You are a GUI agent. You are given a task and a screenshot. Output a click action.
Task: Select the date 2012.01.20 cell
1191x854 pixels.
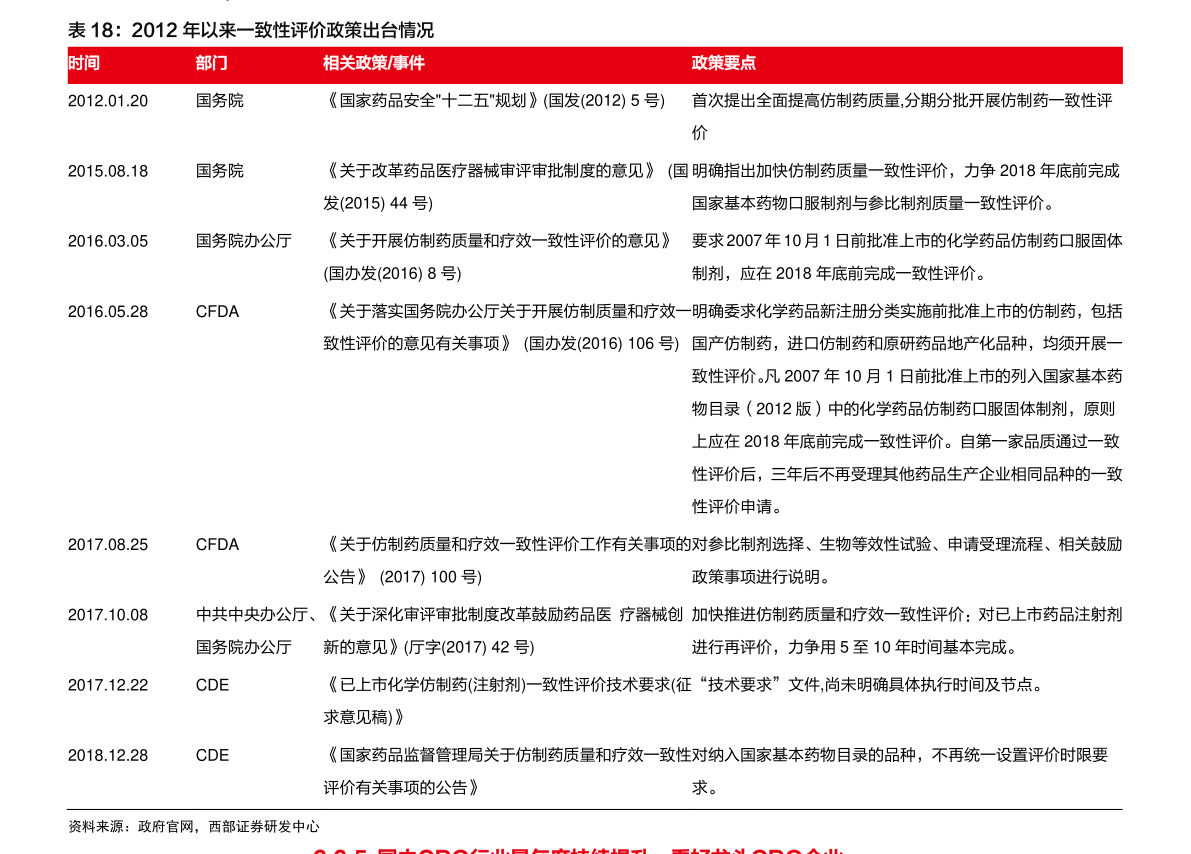pyautogui.click(x=108, y=100)
